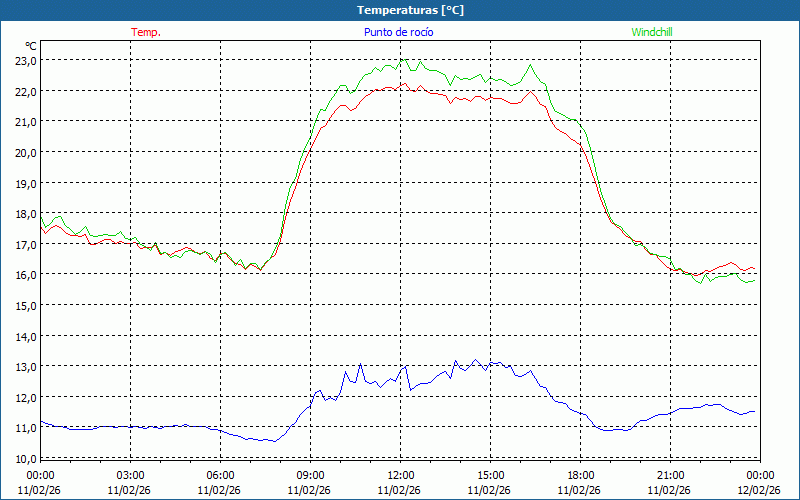Click the "Temperaturas [°C]" chart title
This screenshot has width=800, height=500.
click(x=410, y=10)
